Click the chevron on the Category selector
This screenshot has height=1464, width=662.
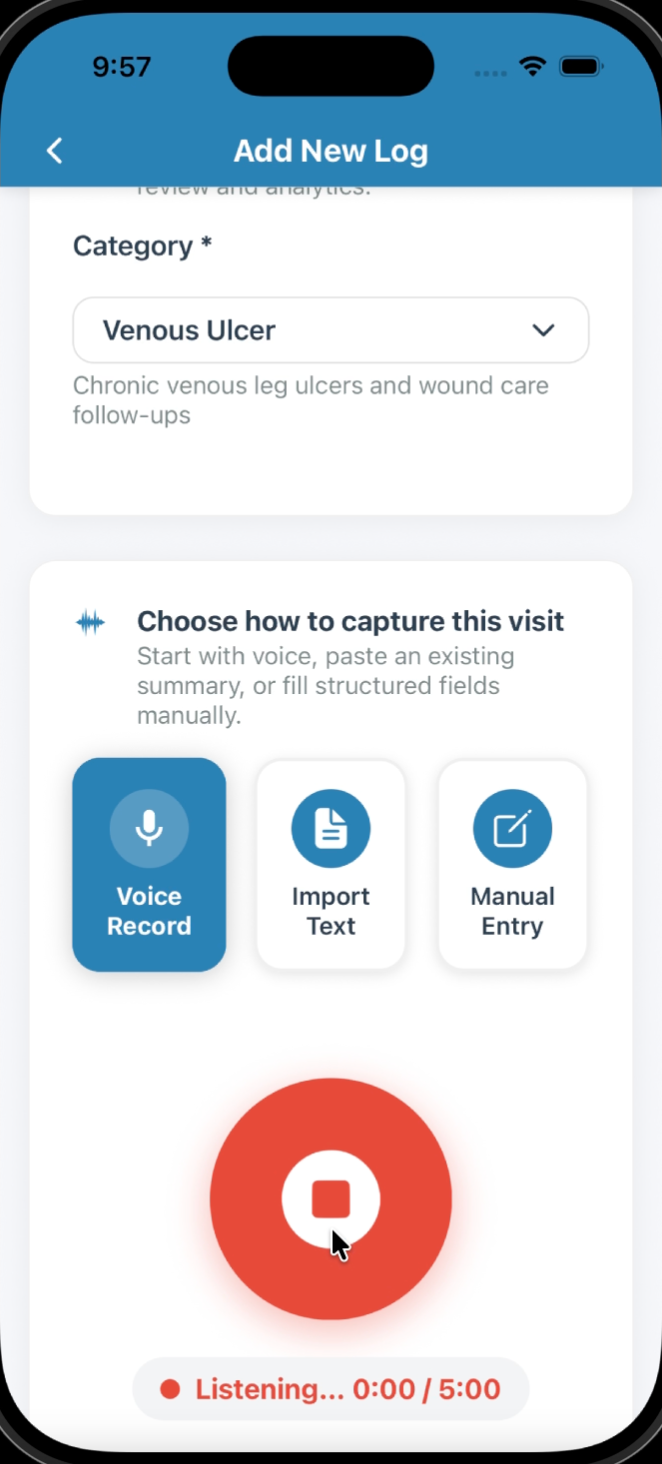(543, 330)
